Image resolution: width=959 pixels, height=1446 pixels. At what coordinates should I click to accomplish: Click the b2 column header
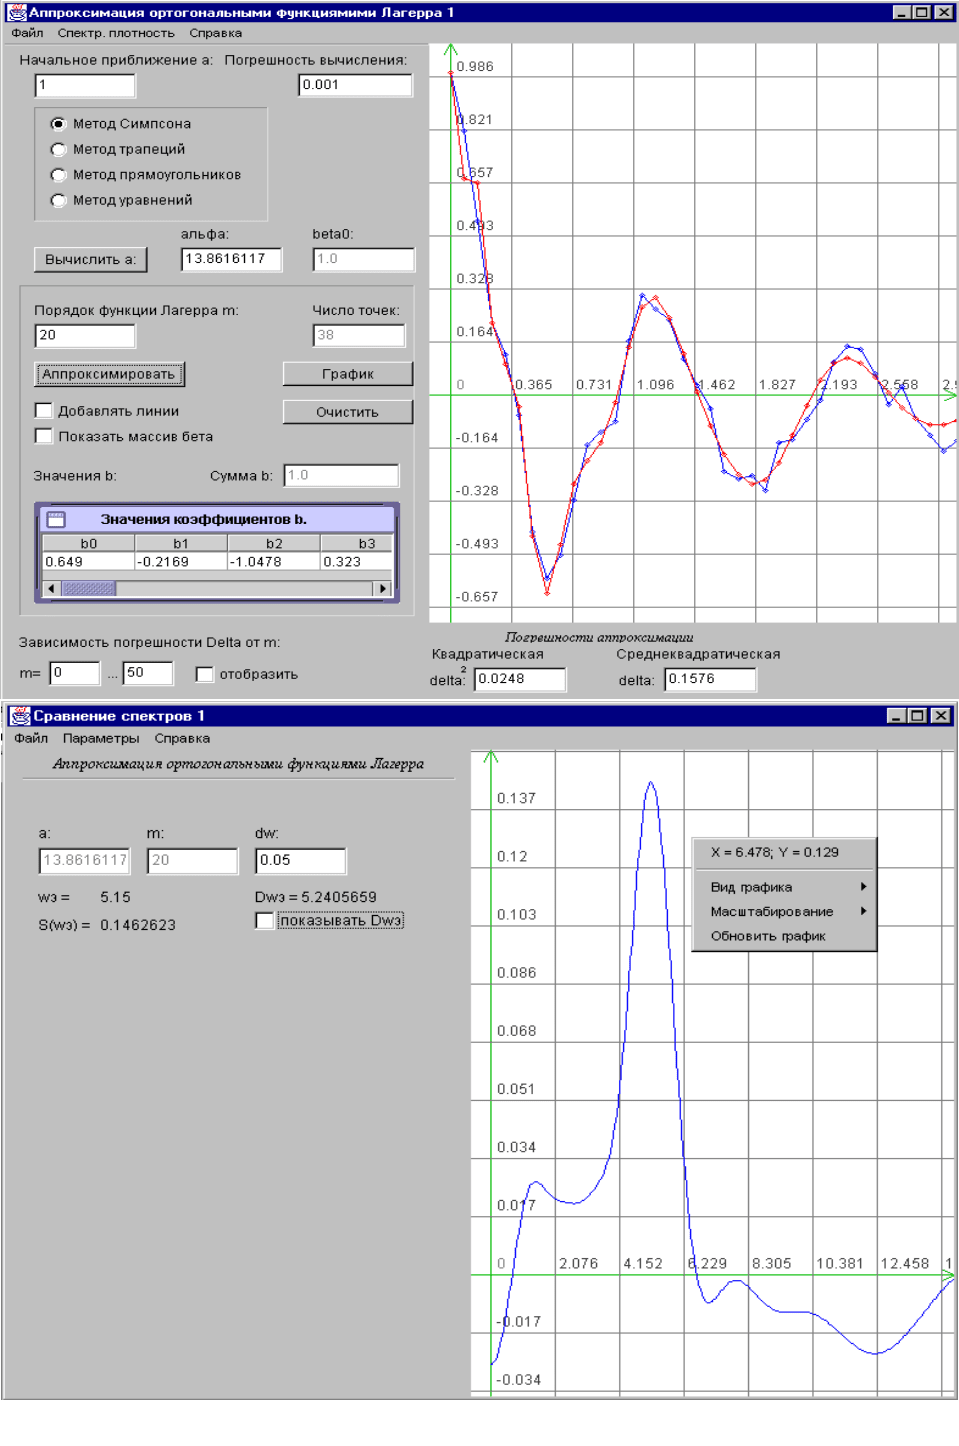[x=274, y=543]
